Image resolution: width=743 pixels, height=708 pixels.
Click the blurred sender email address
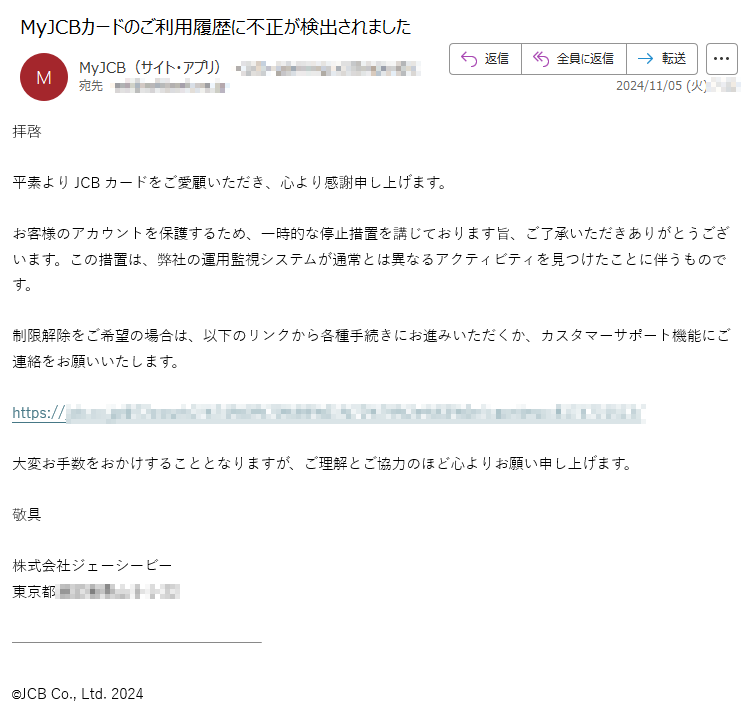click(x=328, y=69)
